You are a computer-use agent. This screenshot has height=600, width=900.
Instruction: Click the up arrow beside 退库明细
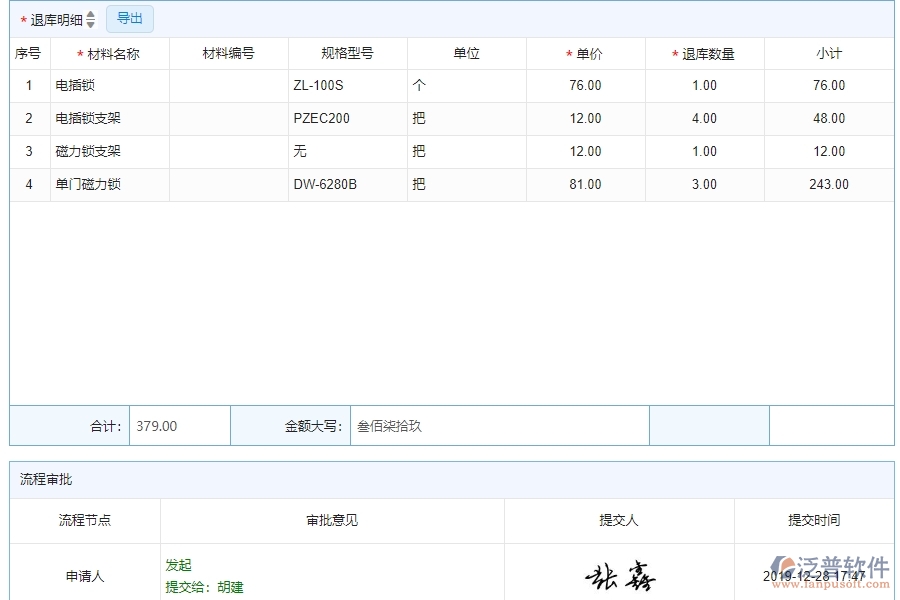pyautogui.click(x=89, y=14)
